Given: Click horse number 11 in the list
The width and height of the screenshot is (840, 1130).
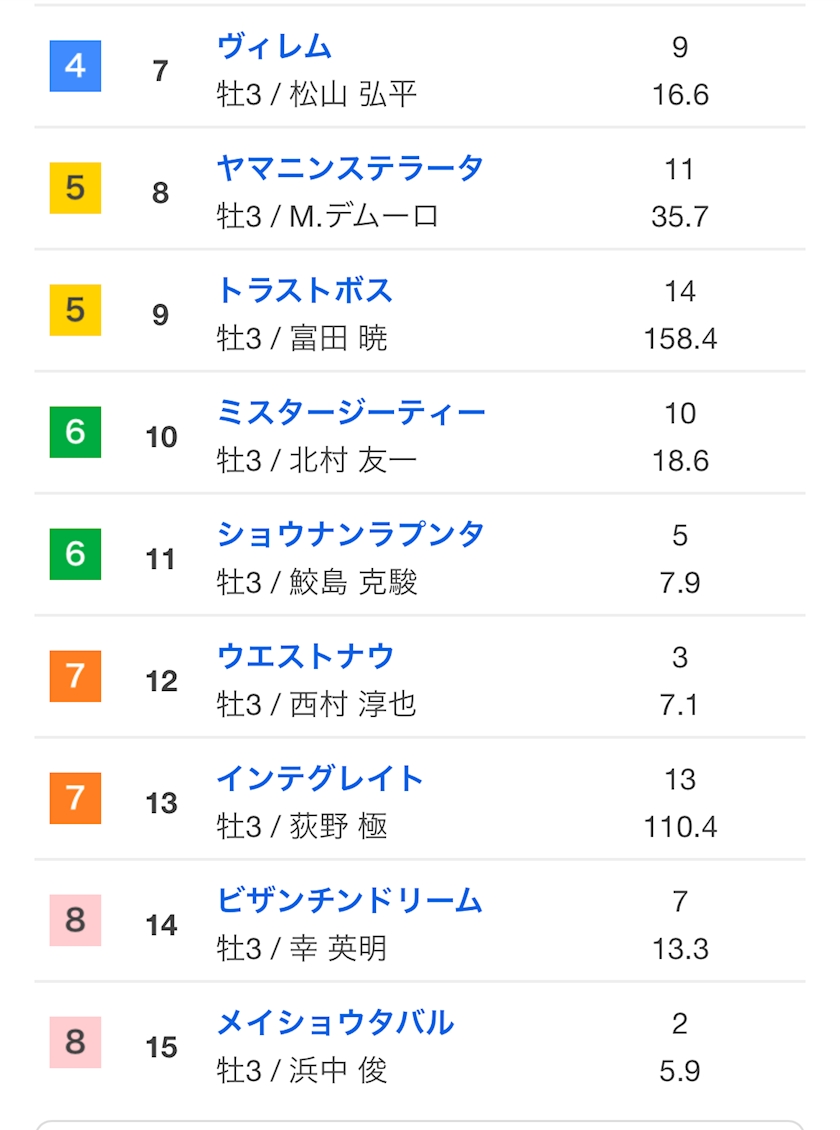Looking at the screenshot, I should (x=161, y=559).
